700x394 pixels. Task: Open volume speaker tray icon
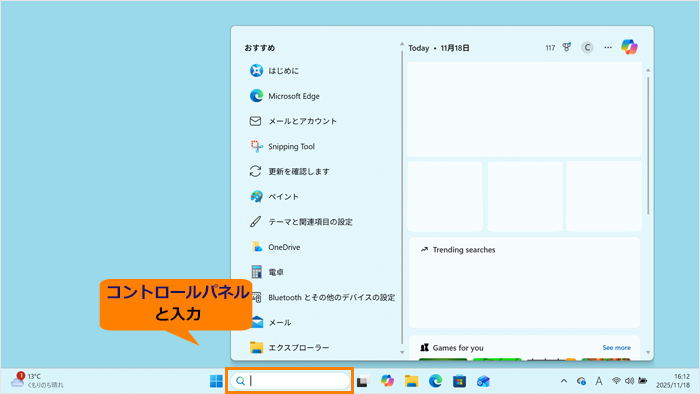[629, 381]
